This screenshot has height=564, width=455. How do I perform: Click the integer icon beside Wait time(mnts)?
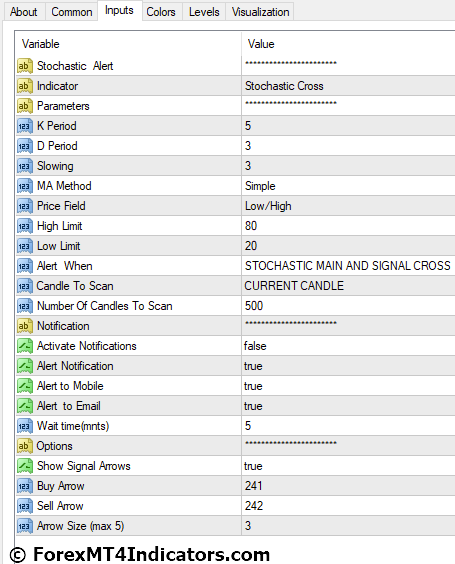(x=25, y=426)
